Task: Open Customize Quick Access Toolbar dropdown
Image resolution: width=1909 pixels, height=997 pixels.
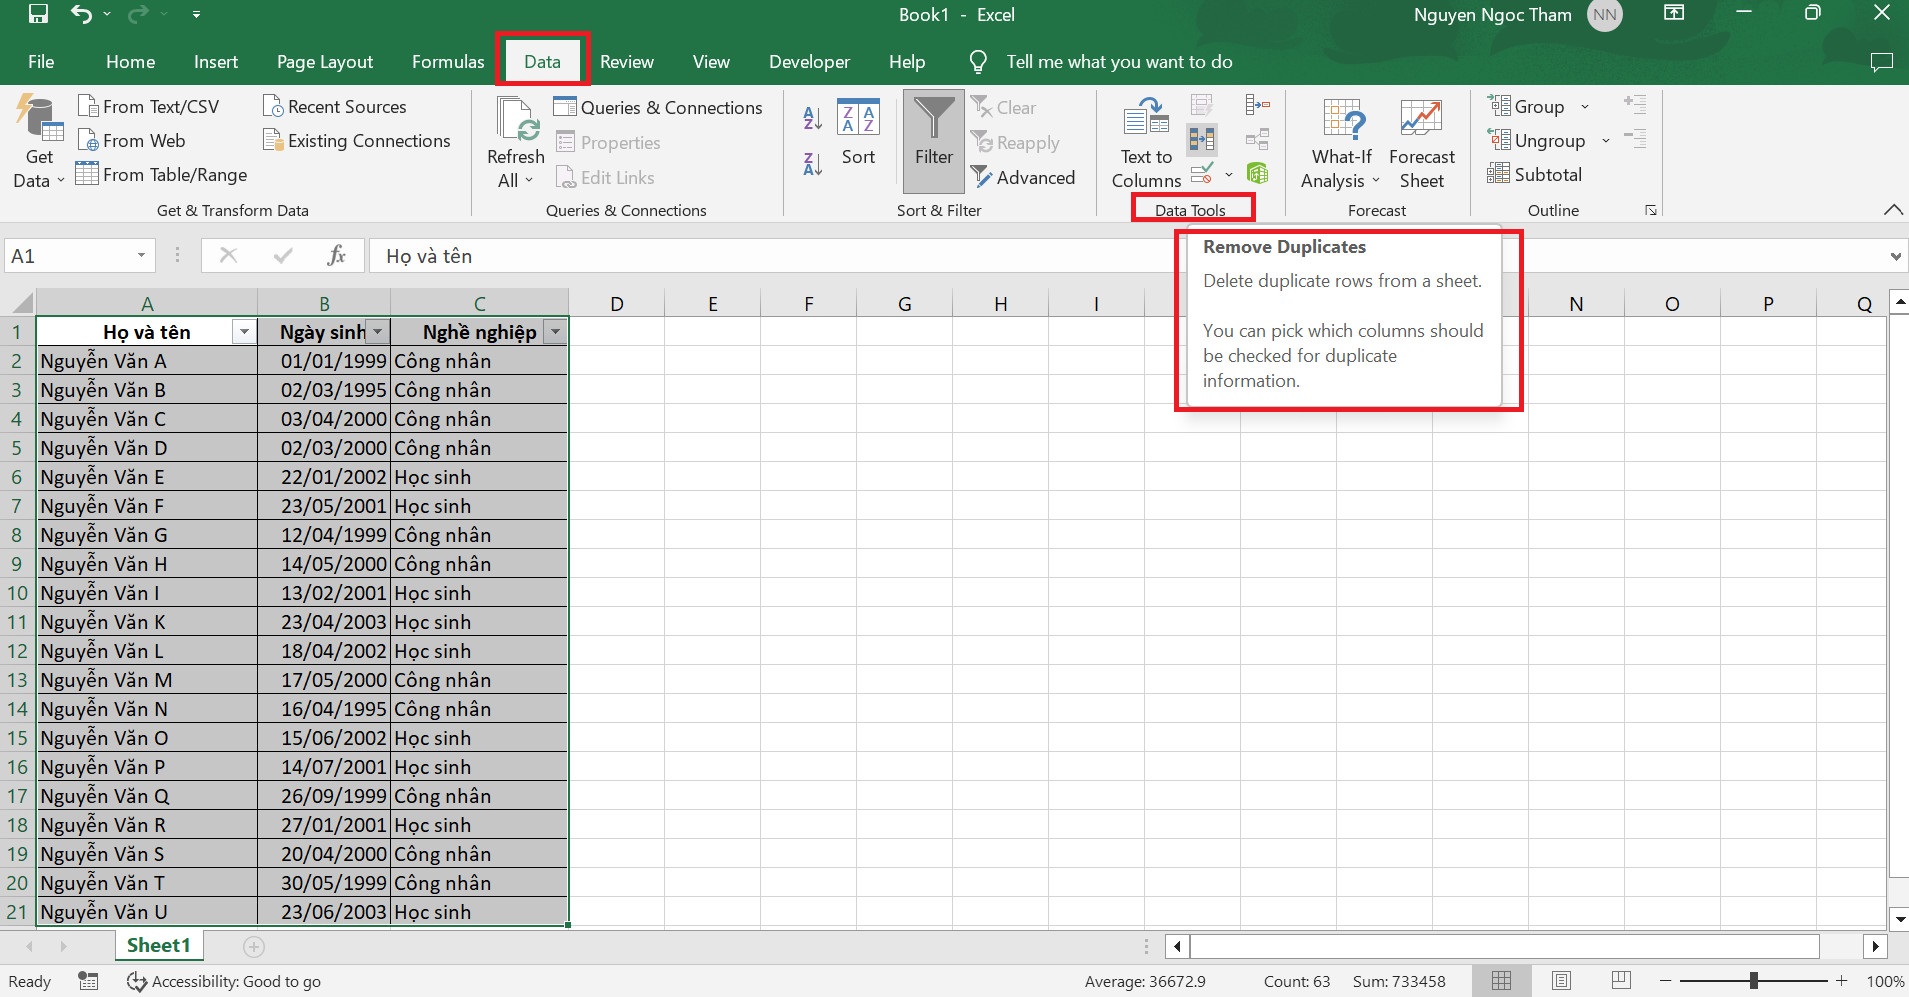Action: (196, 14)
